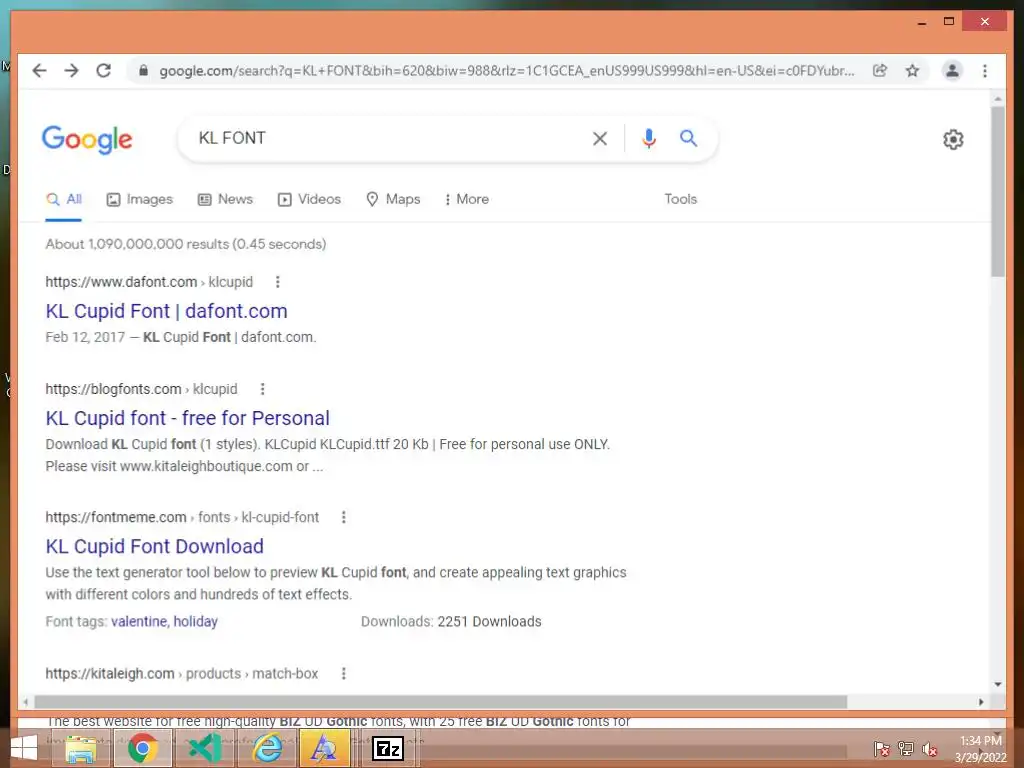Image resolution: width=1024 pixels, height=768 pixels.
Task: Switch to News results tab
Action: click(x=225, y=199)
